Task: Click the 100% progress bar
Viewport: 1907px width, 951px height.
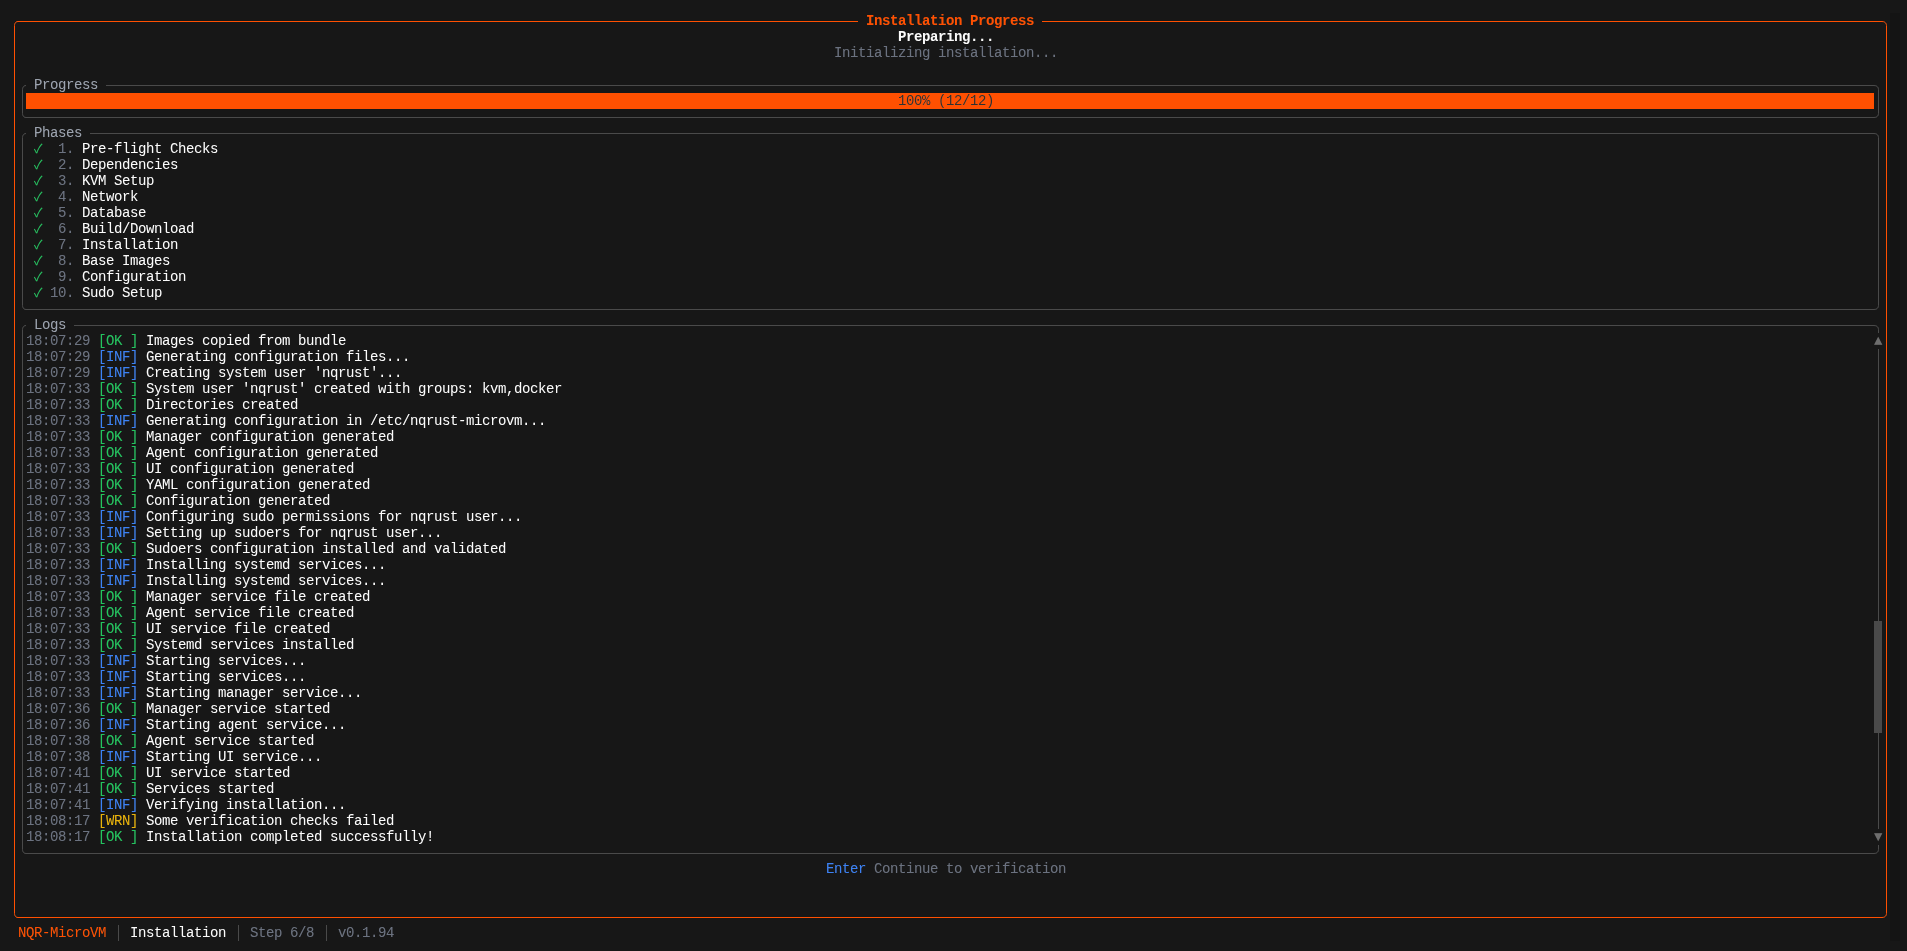Action: [x=945, y=100]
